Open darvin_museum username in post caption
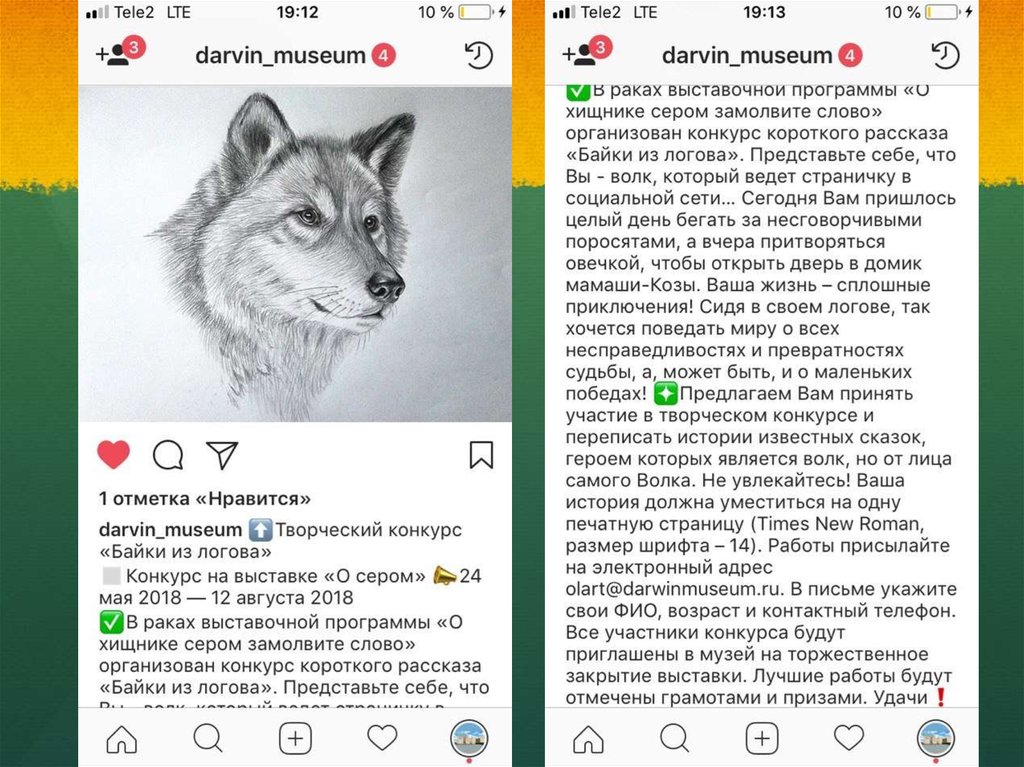 [x=170, y=529]
